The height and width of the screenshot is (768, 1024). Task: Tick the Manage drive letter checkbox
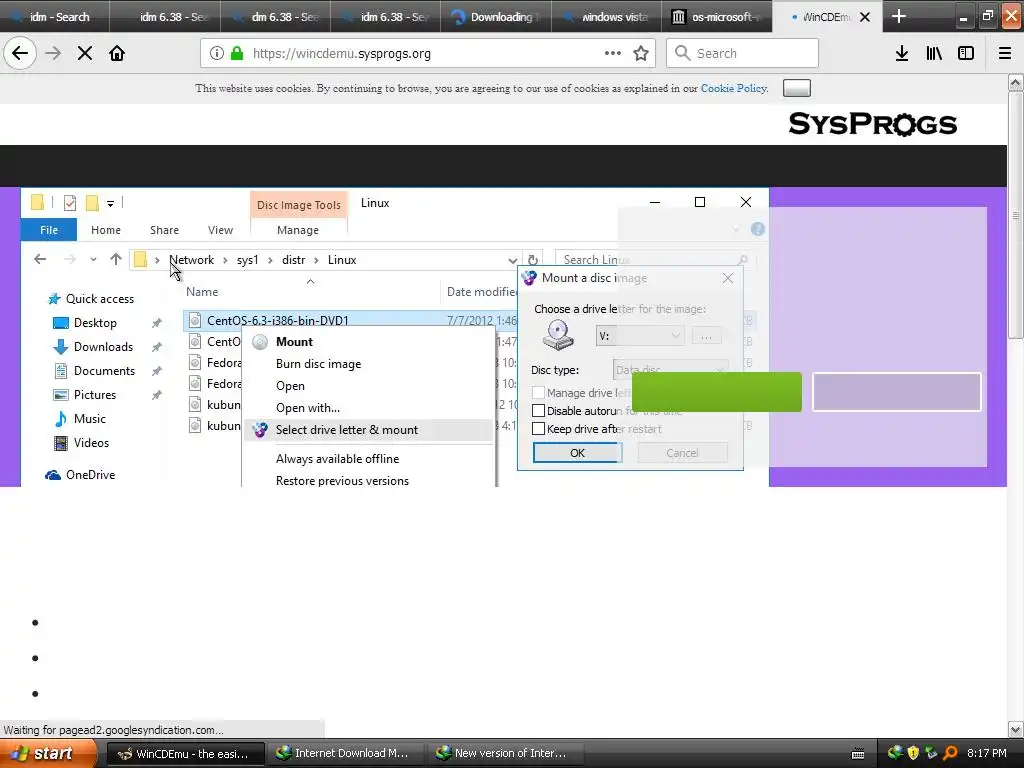tap(538, 392)
